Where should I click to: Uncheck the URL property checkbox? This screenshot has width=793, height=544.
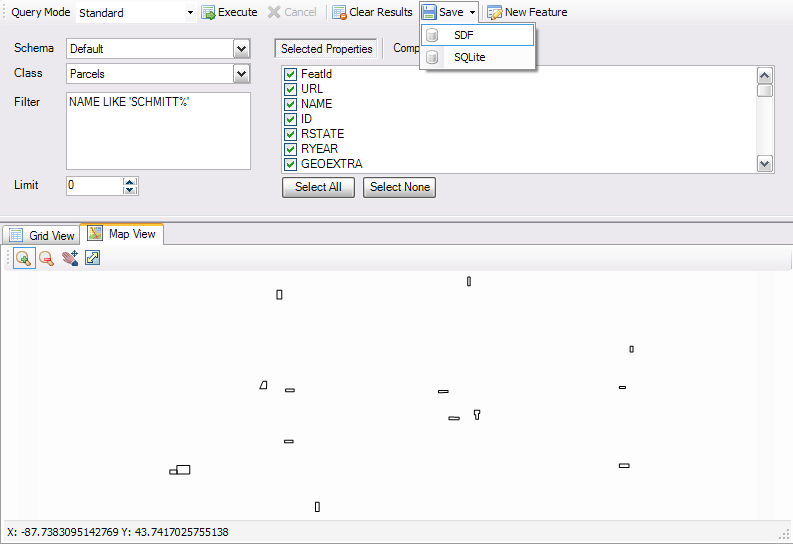coord(290,89)
